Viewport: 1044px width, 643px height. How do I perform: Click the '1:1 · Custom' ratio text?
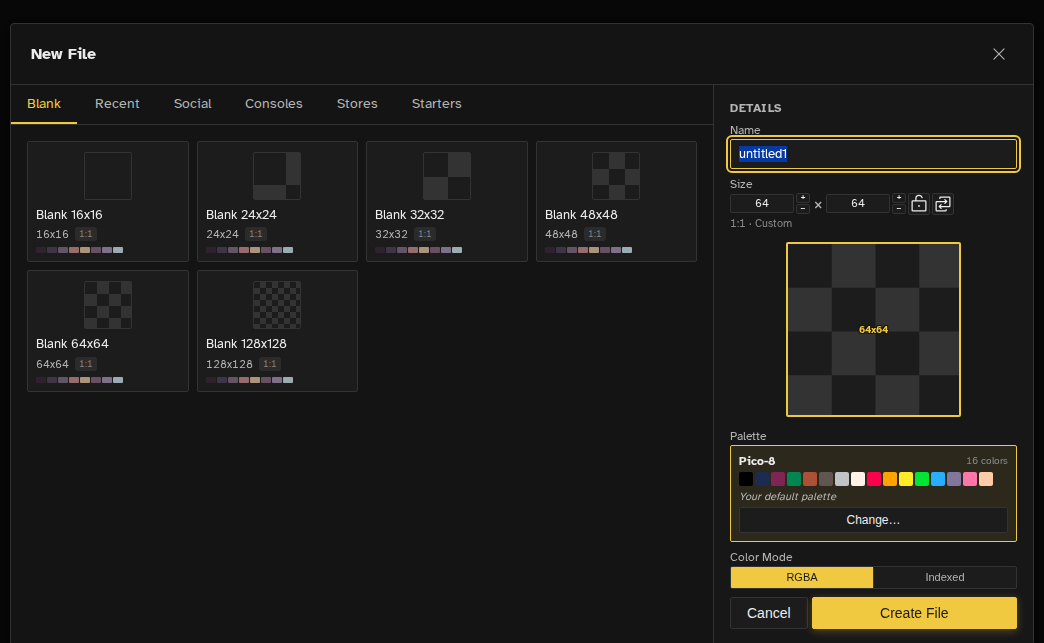[x=761, y=224]
